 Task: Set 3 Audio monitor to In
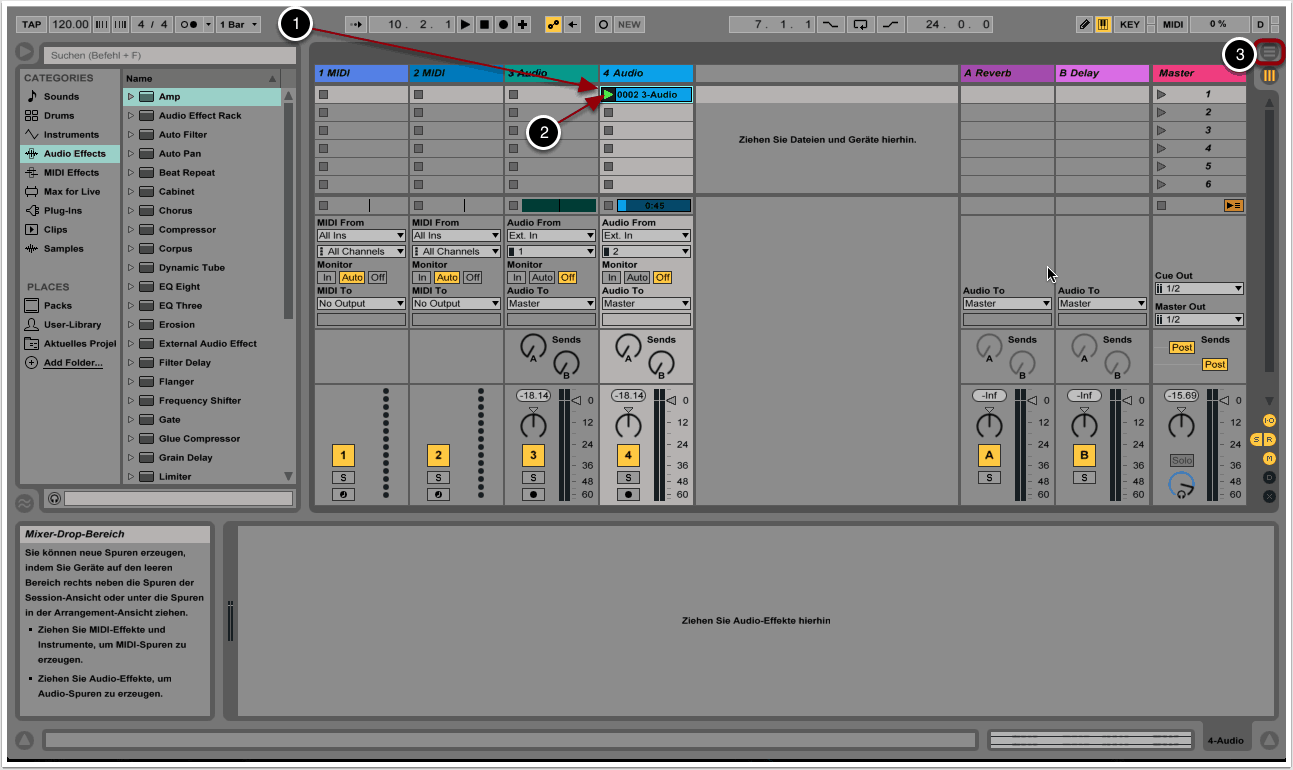point(517,277)
